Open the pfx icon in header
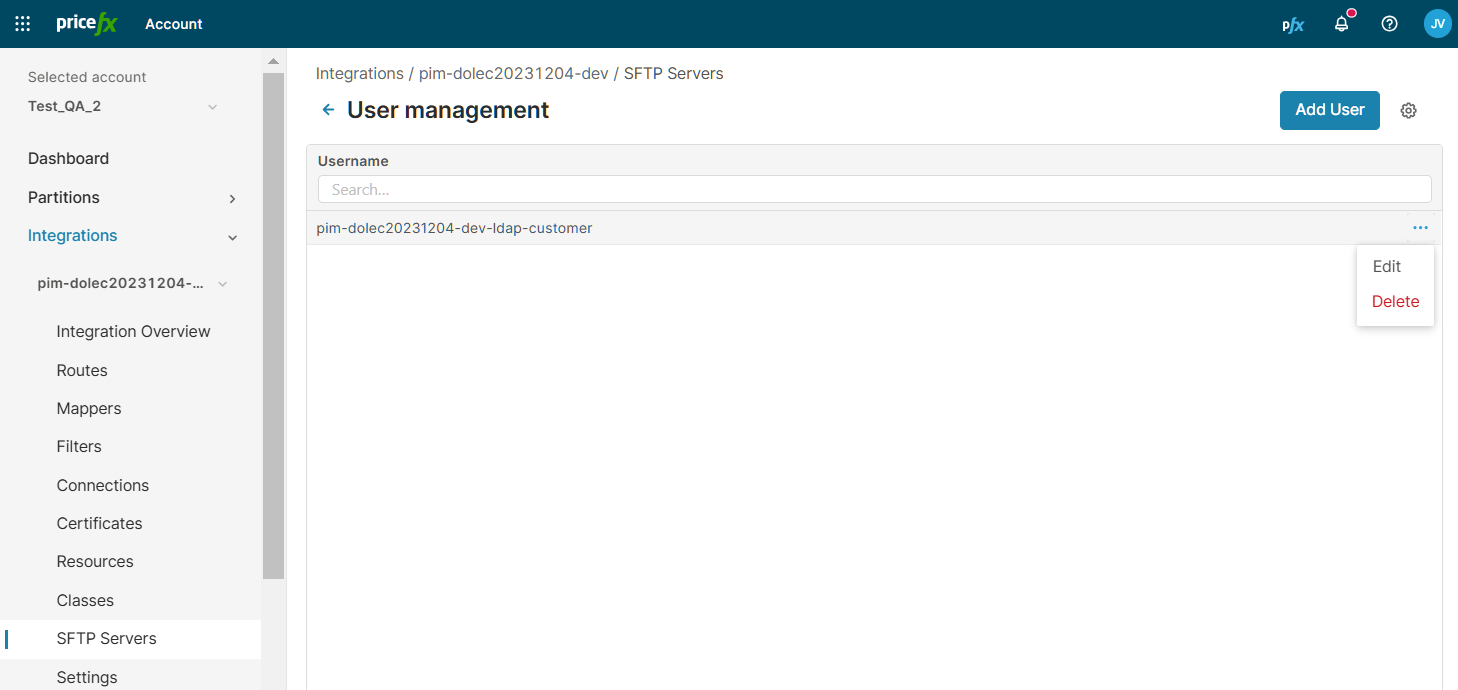The image size is (1458, 690). [x=1293, y=24]
